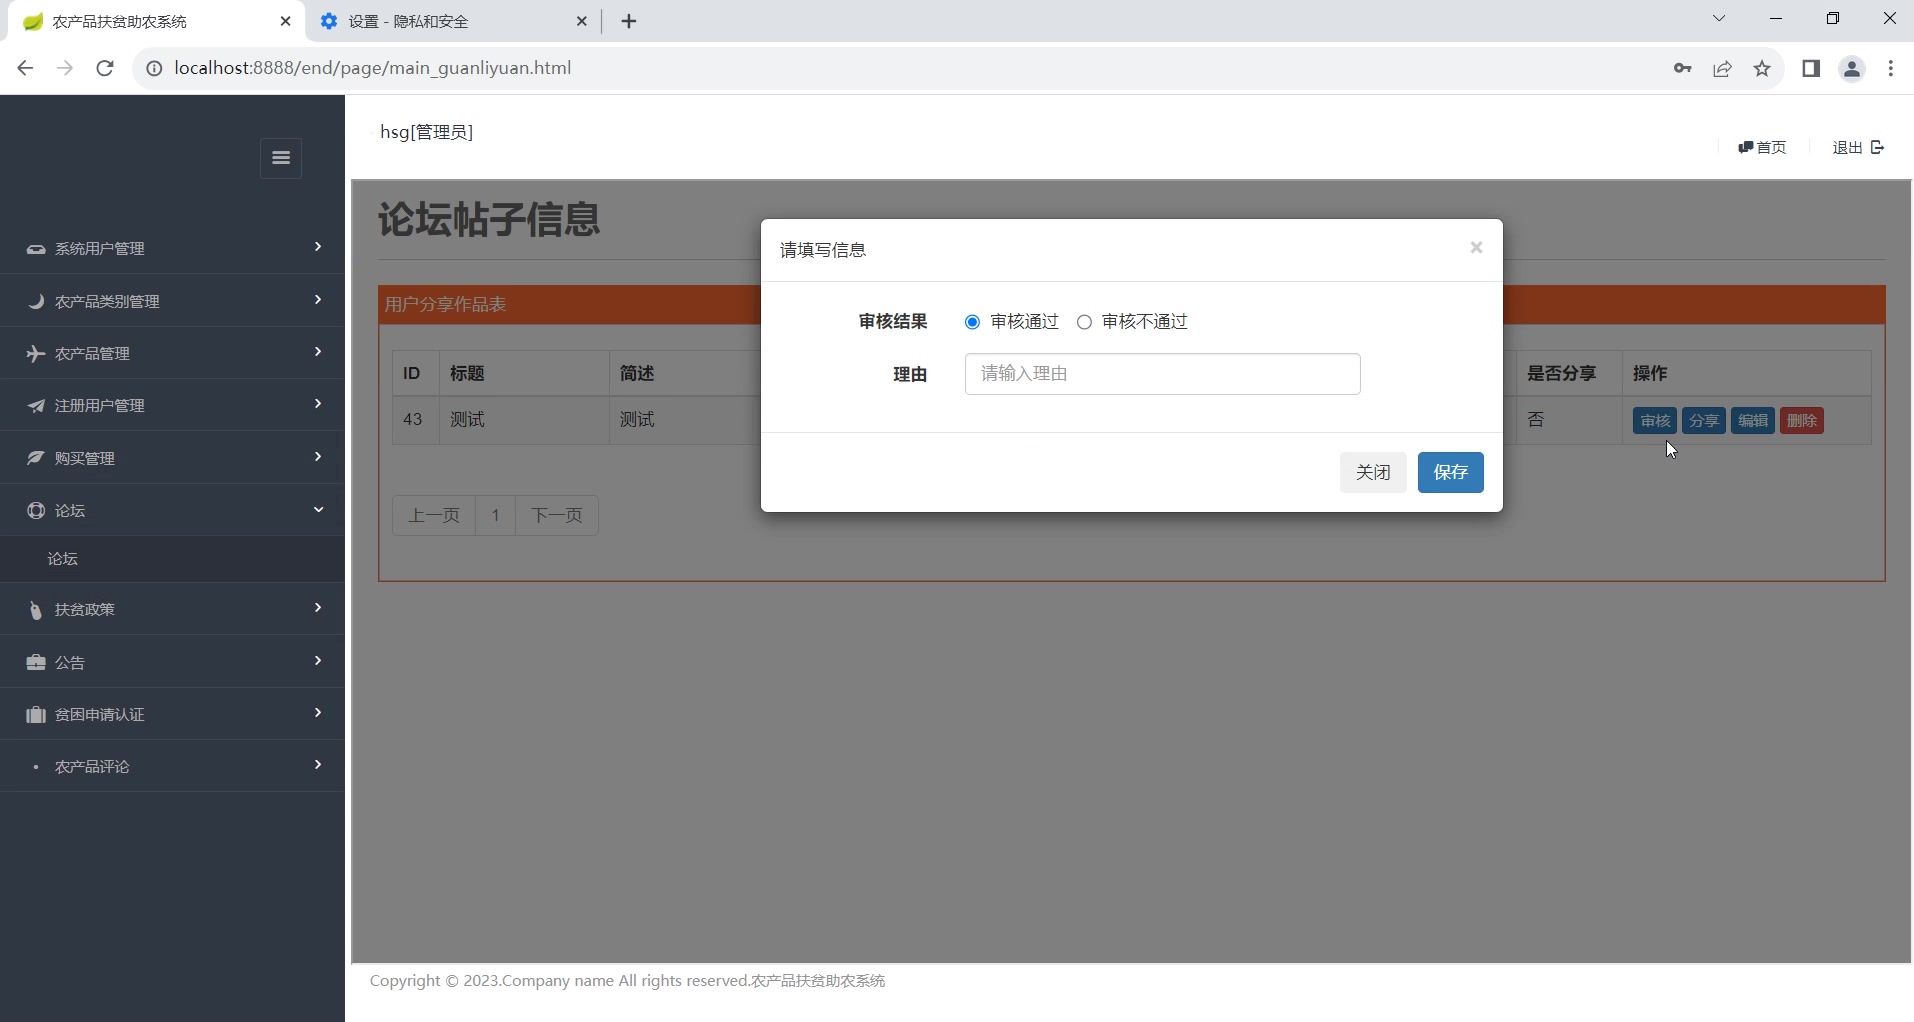Screen dimensions: 1914x1022
Task: Select page 1 in pagination
Action: tap(495, 516)
